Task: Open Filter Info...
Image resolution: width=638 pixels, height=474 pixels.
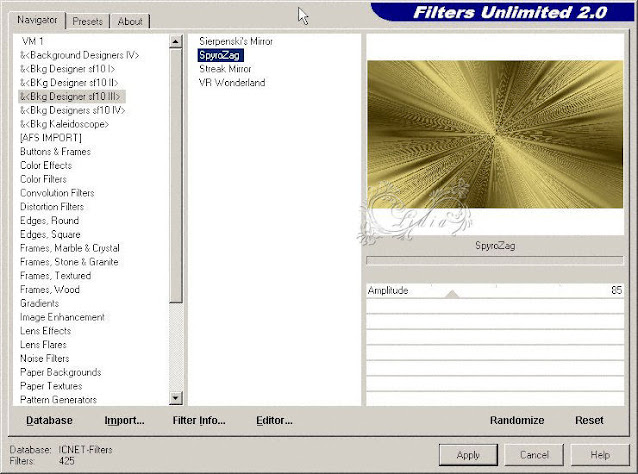Action: (x=199, y=420)
